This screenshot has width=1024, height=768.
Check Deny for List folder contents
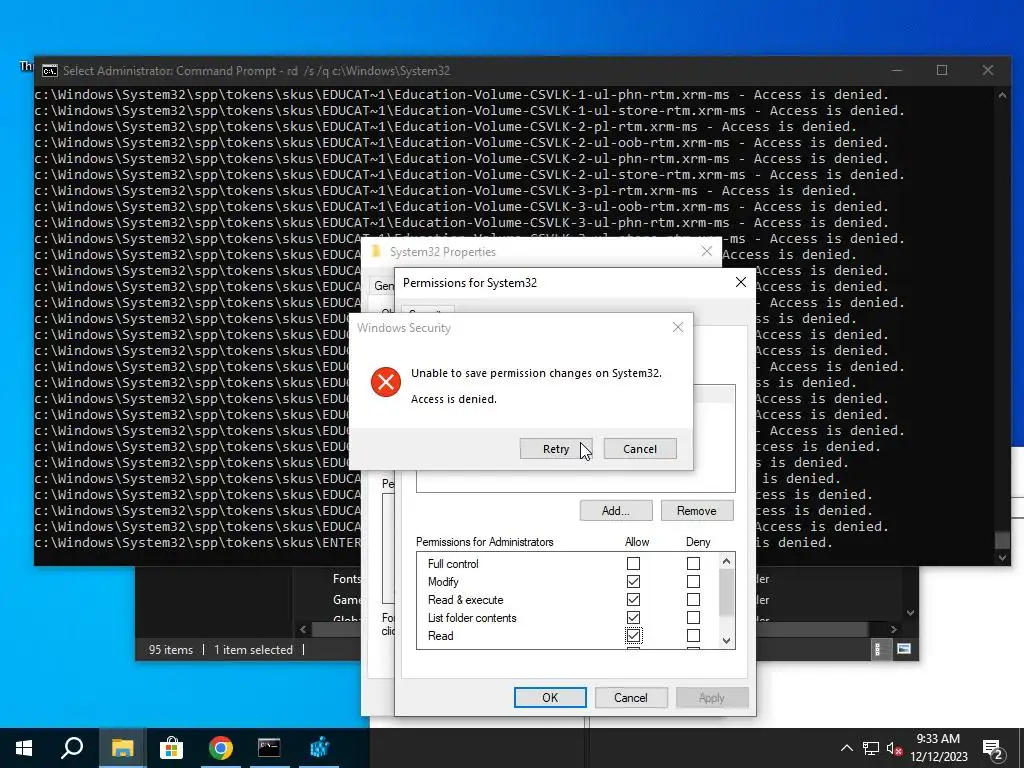tap(693, 617)
